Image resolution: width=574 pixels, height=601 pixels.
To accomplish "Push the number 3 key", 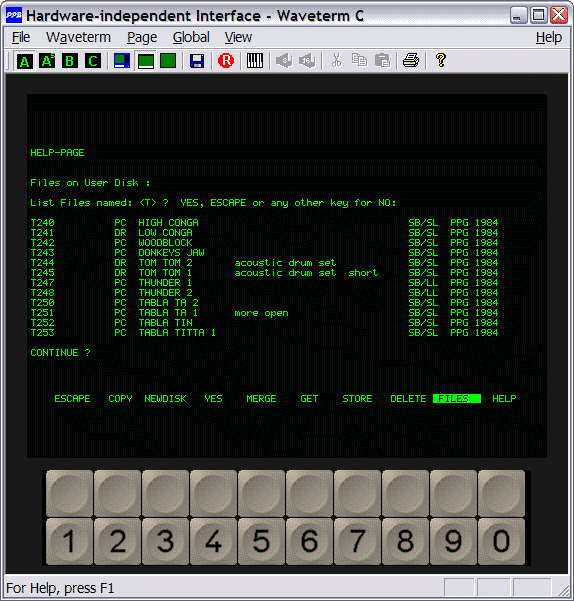I will click(x=166, y=541).
